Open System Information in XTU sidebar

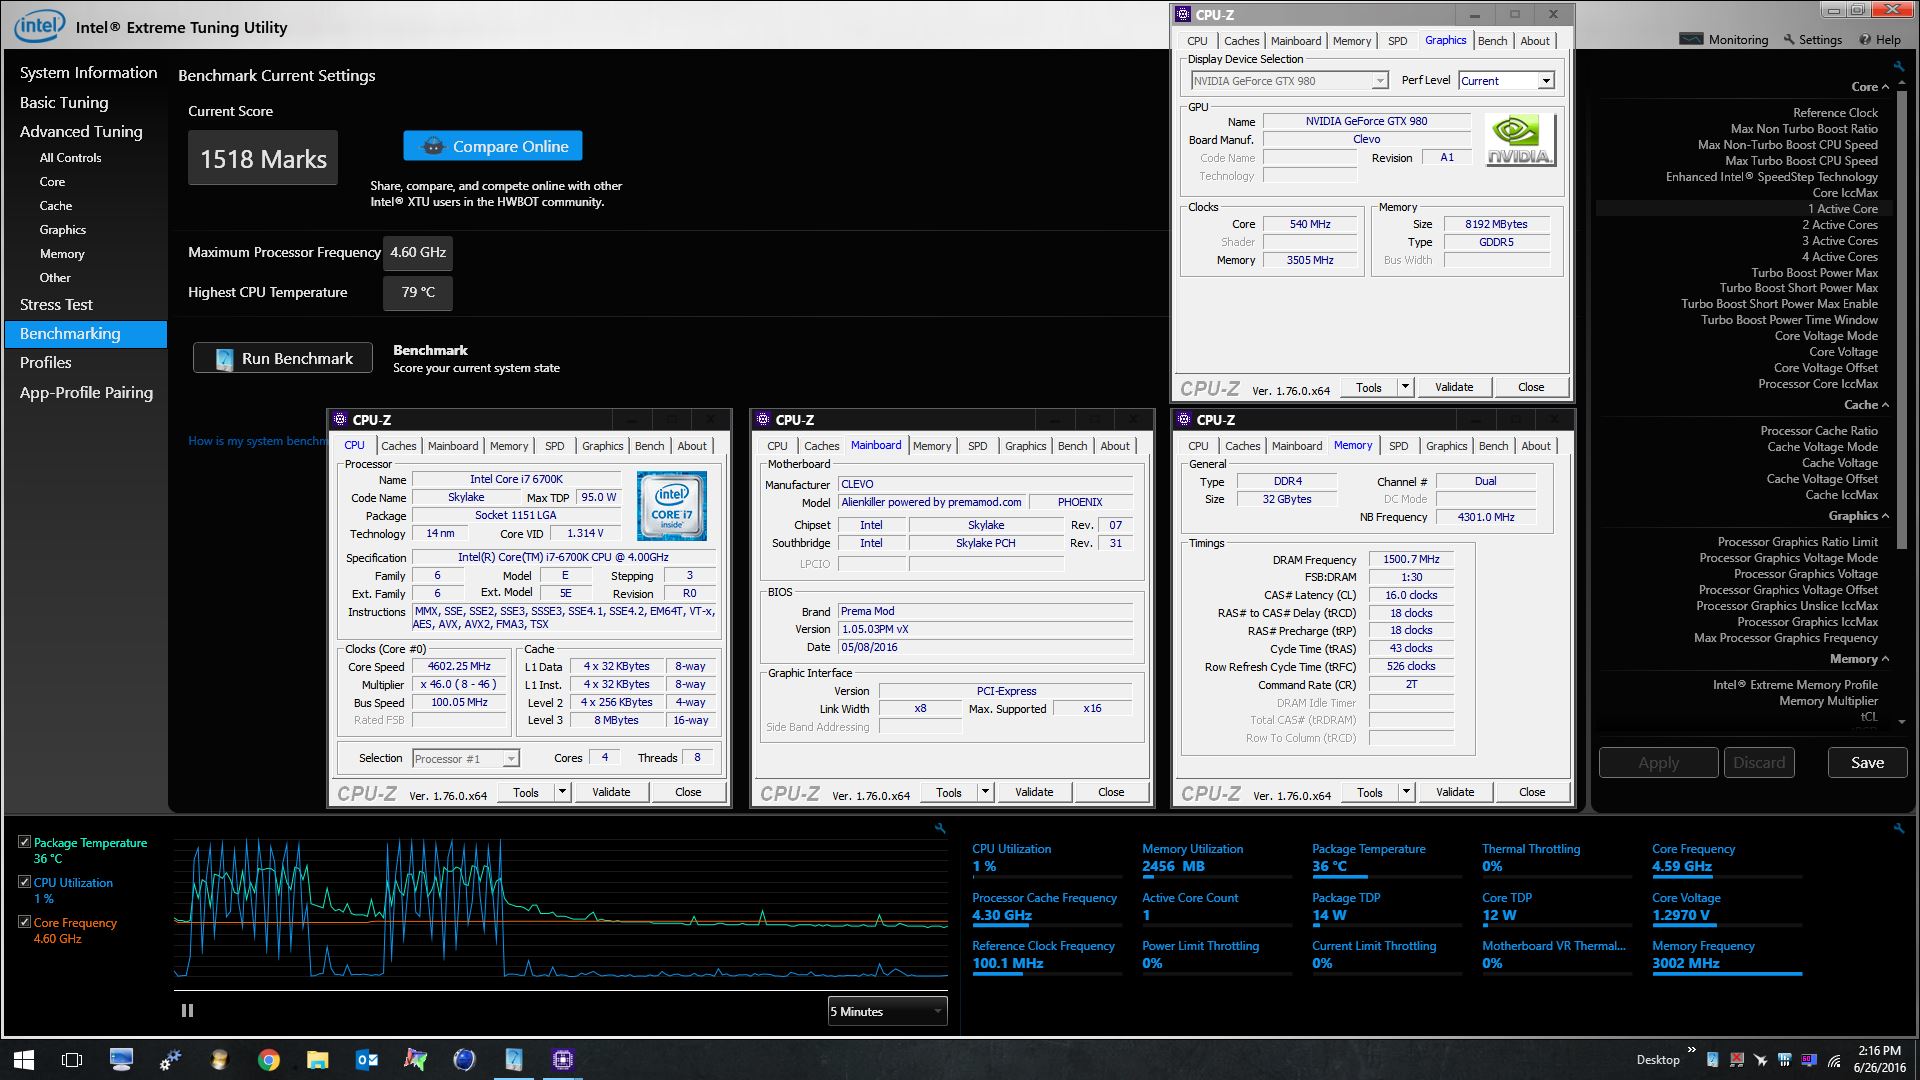click(x=88, y=72)
